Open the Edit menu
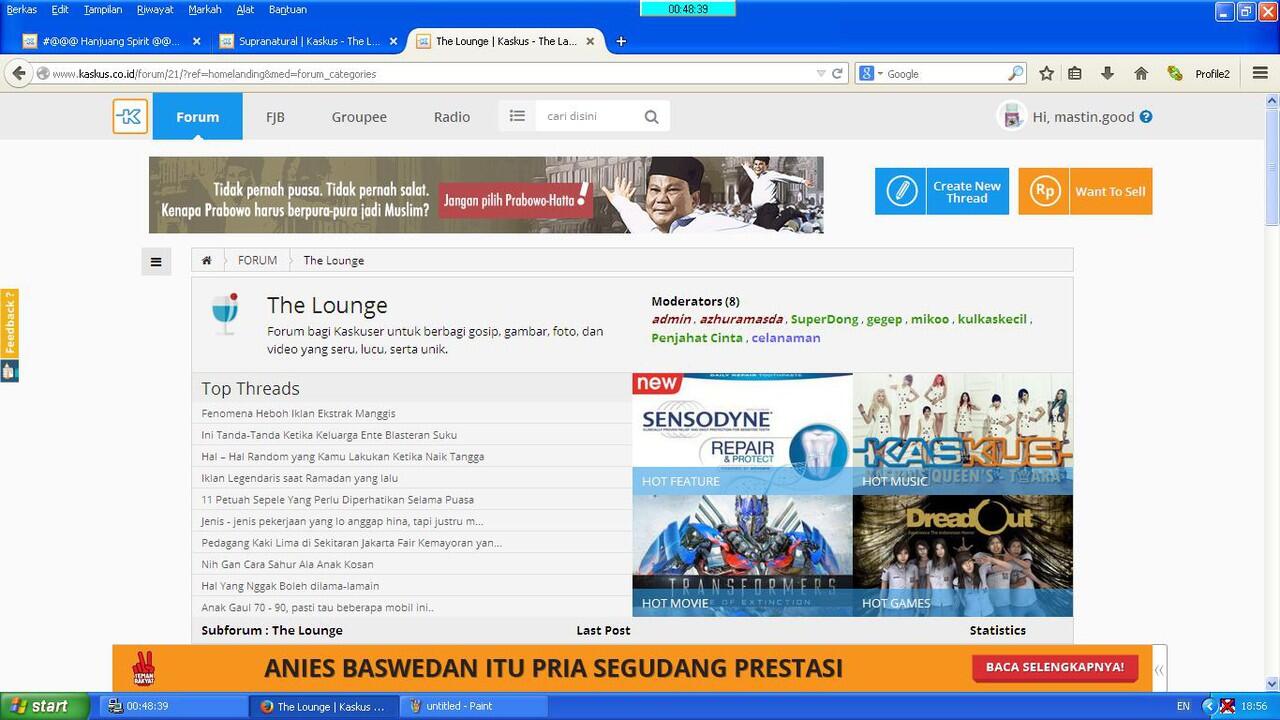 (60, 9)
